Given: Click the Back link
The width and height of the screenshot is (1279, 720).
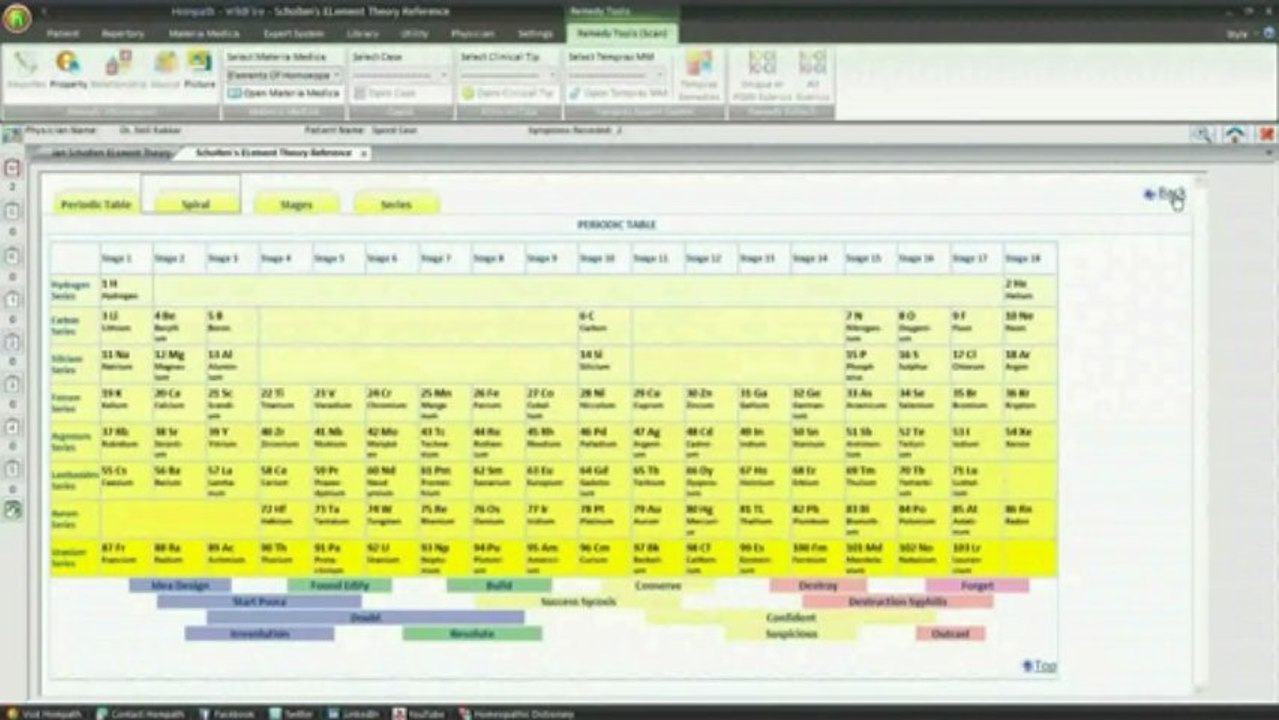Looking at the screenshot, I should pyautogui.click(x=1165, y=194).
